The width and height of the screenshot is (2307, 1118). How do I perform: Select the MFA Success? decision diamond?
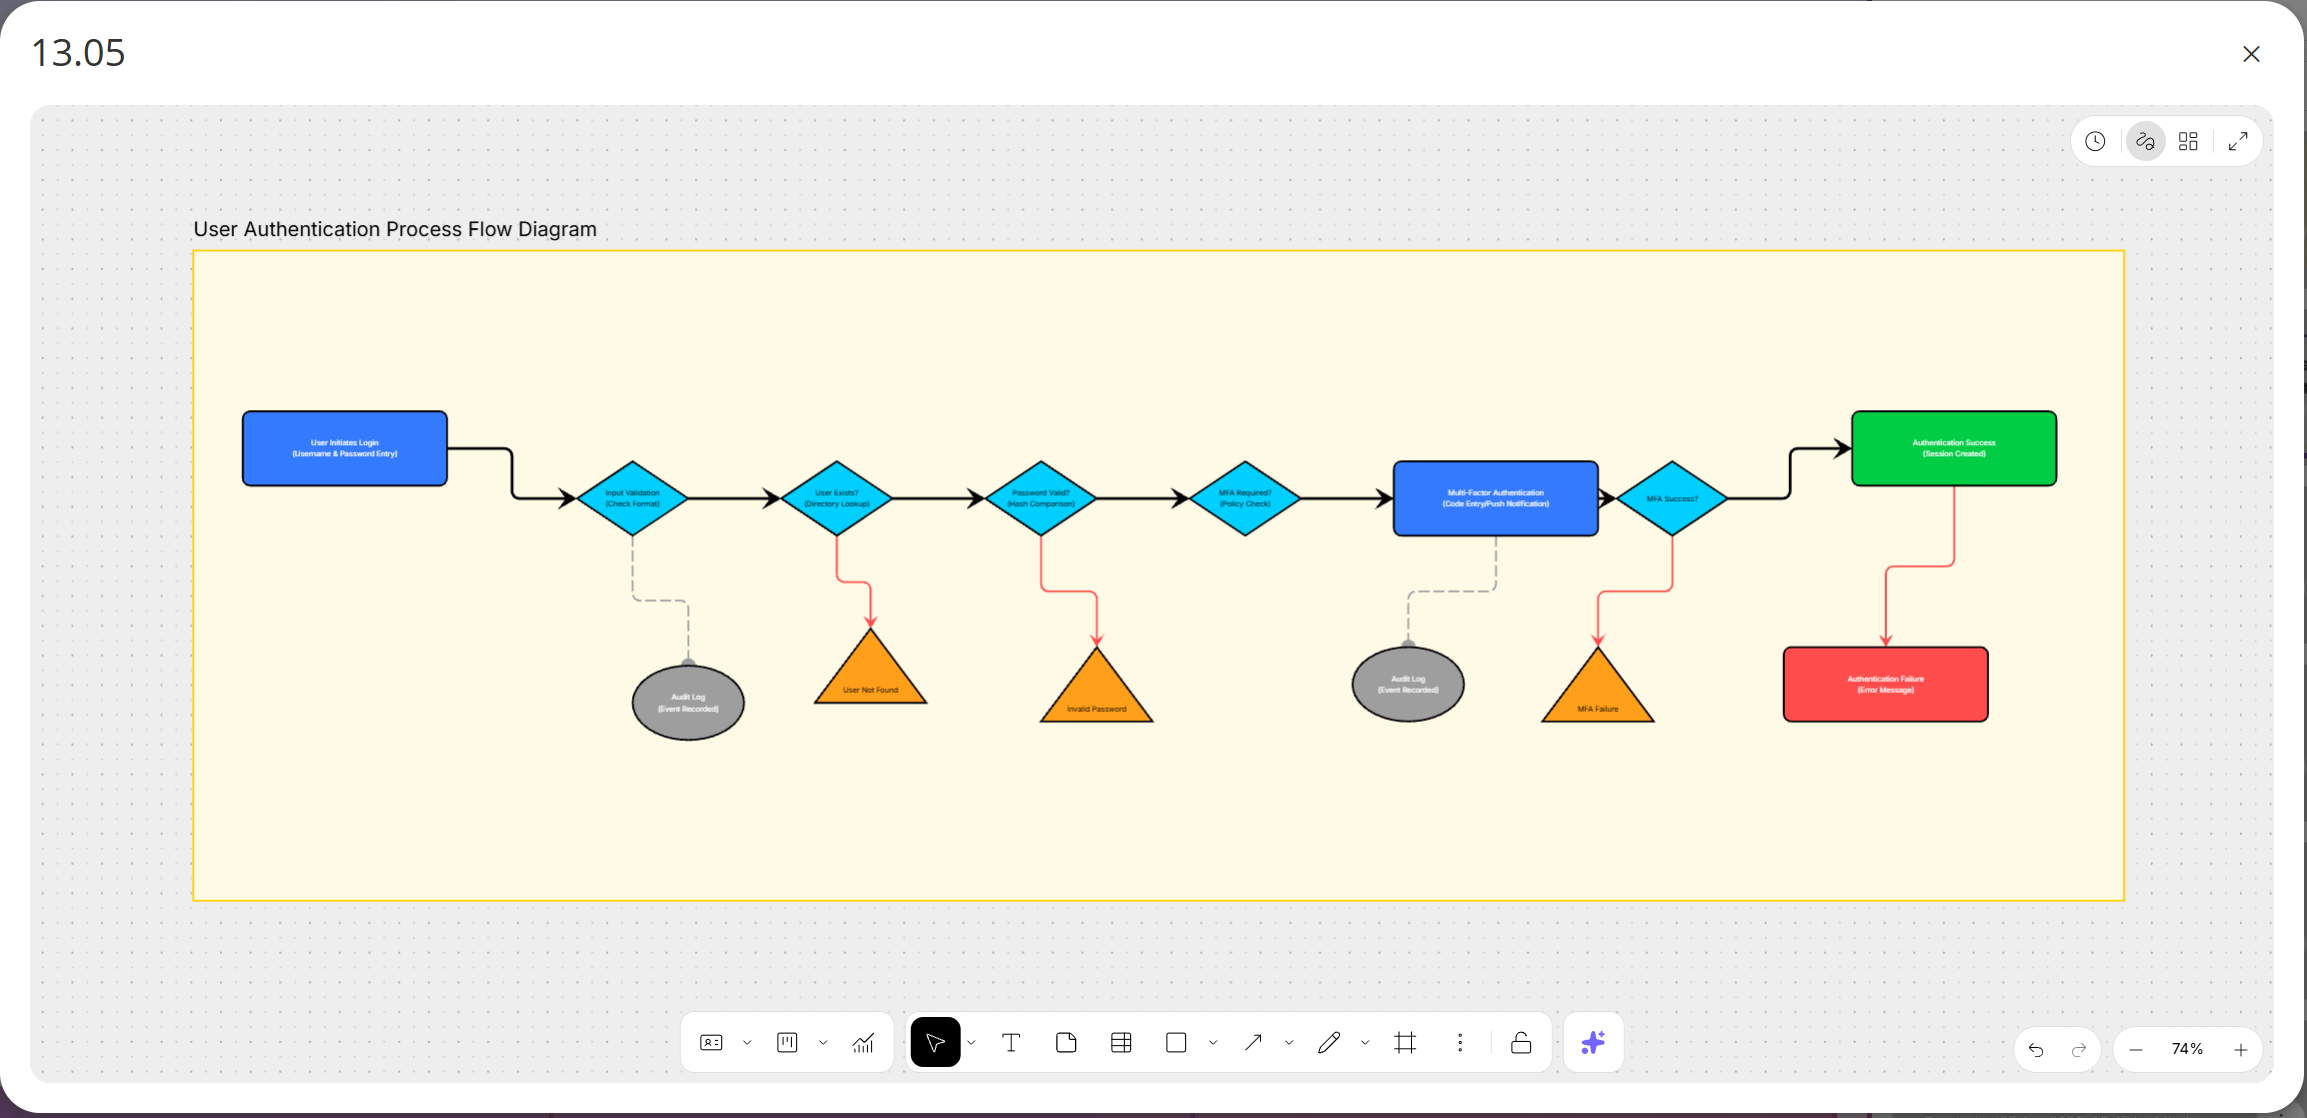1672,498
